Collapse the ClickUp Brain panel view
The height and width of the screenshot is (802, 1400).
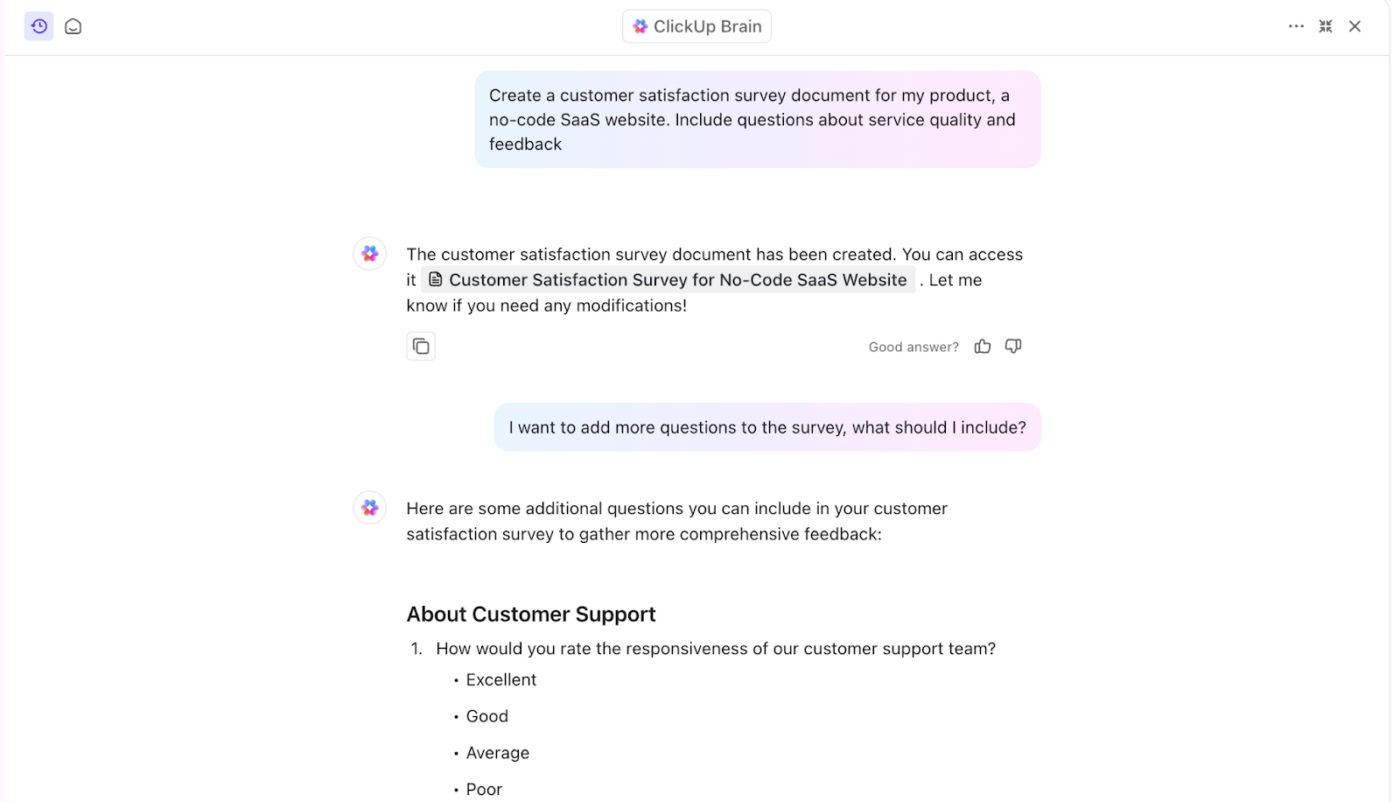point(1326,27)
